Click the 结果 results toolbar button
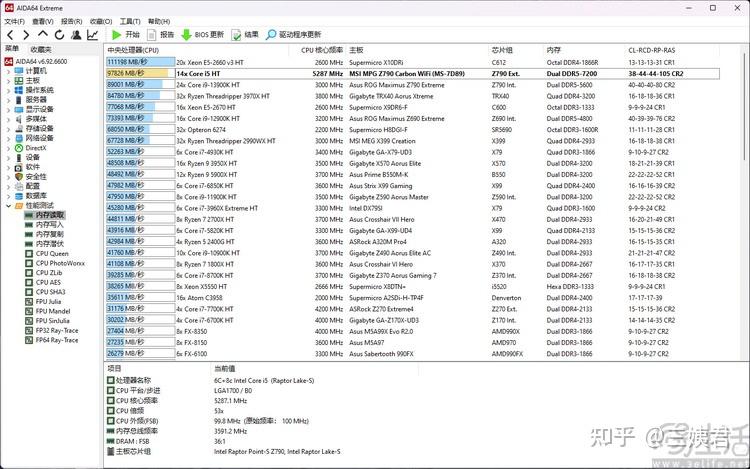The width and height of the screenshot is (750, 469). (245, 35)
